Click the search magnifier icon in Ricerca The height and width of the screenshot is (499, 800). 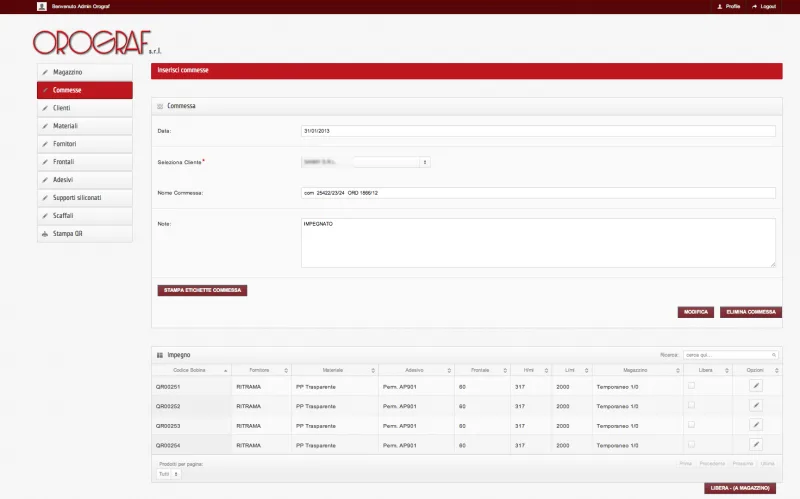click(x=773, y=355)
